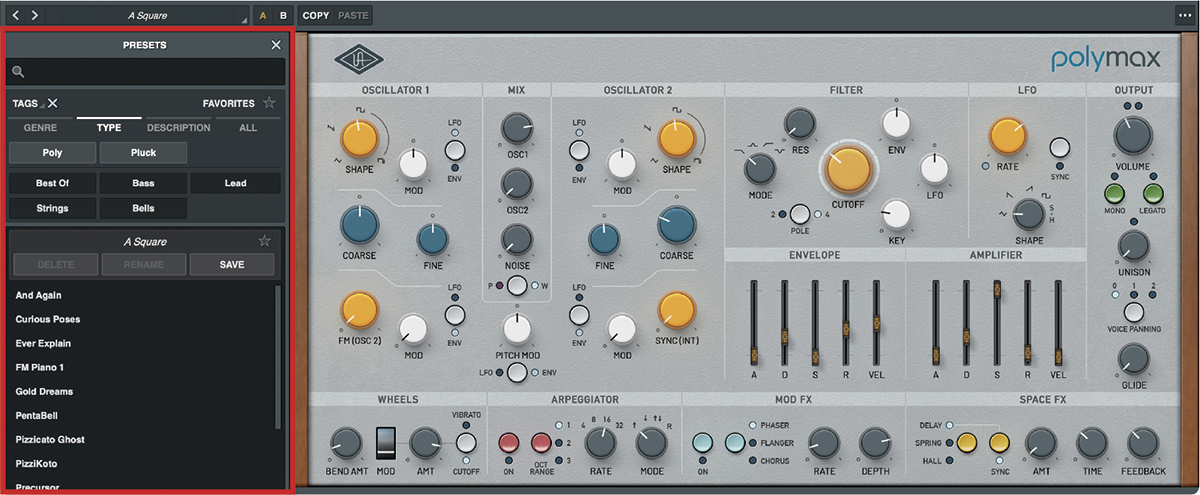The width and height of the screenshot is (1200, 495).
Task: Click the Glide knob
Action: tap(1133, 360)
